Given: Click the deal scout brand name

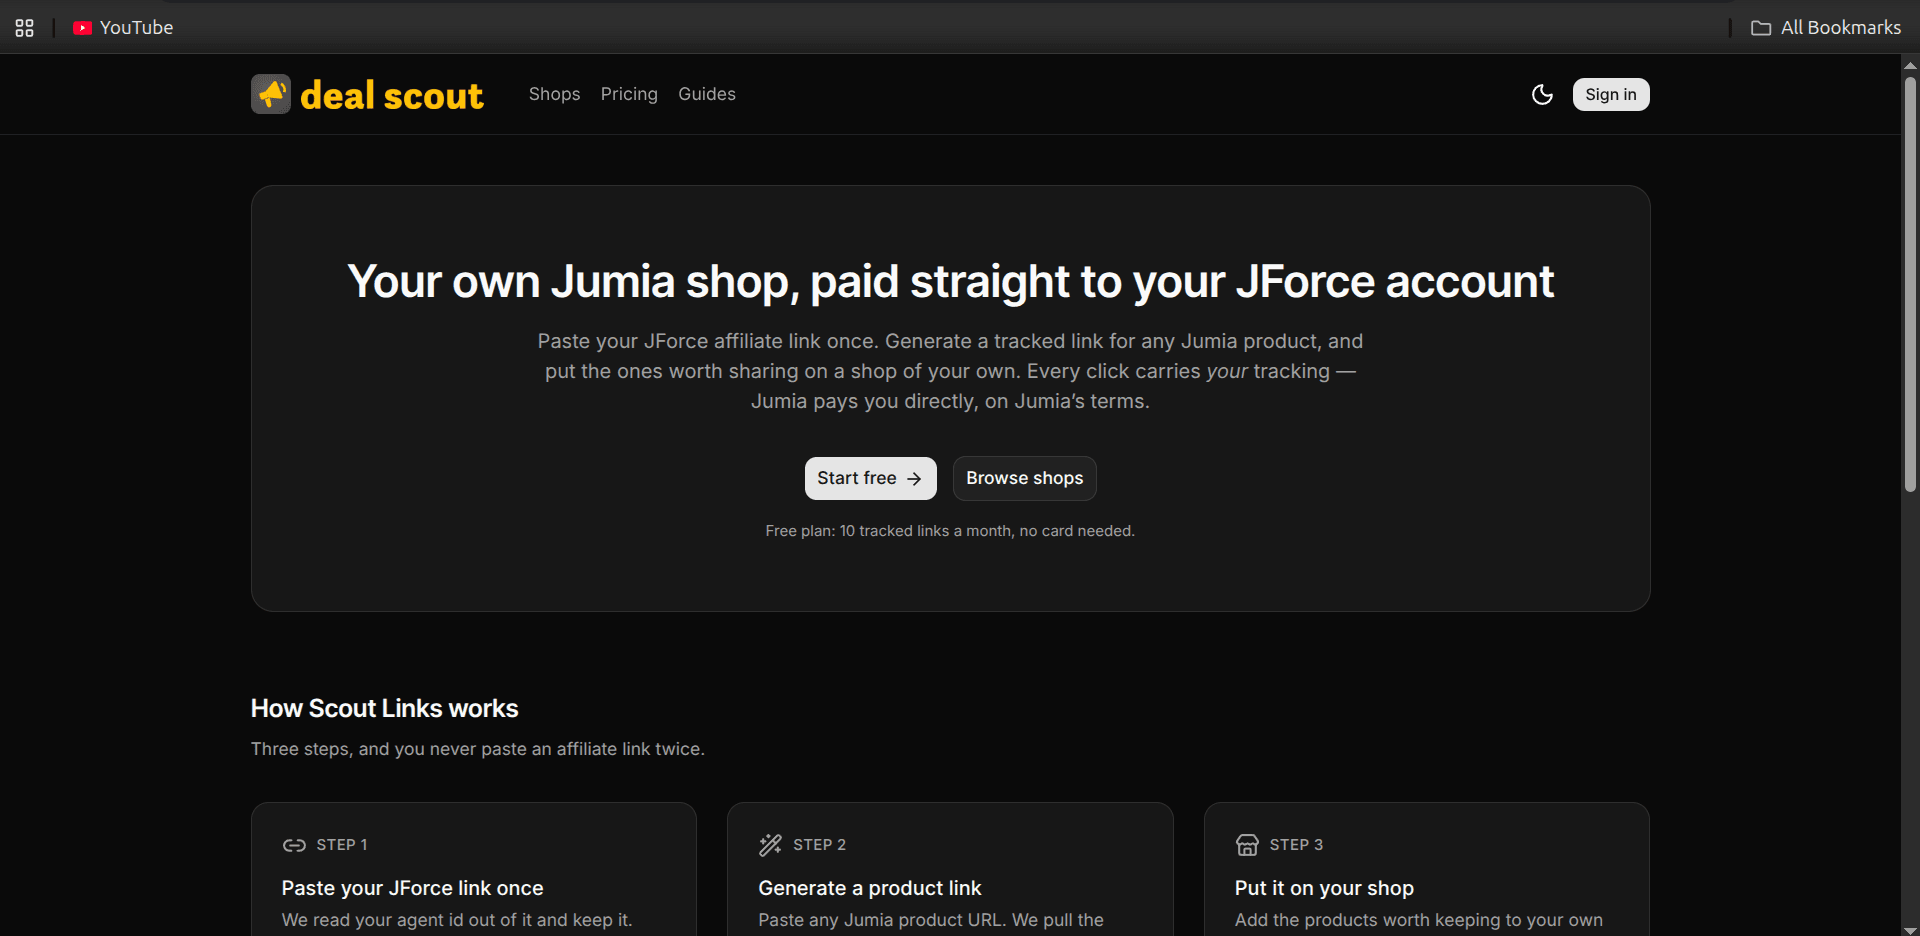Looking at the screenshot, I should pyautogui.click(x=392, y=95).
